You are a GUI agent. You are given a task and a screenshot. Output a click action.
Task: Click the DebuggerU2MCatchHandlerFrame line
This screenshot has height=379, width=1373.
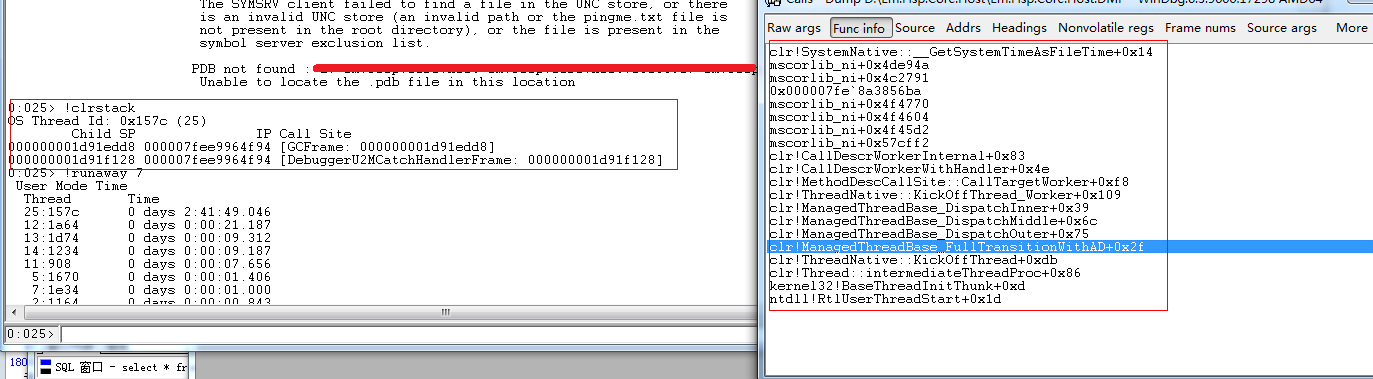pyautogui.click(x=335, y=160)
